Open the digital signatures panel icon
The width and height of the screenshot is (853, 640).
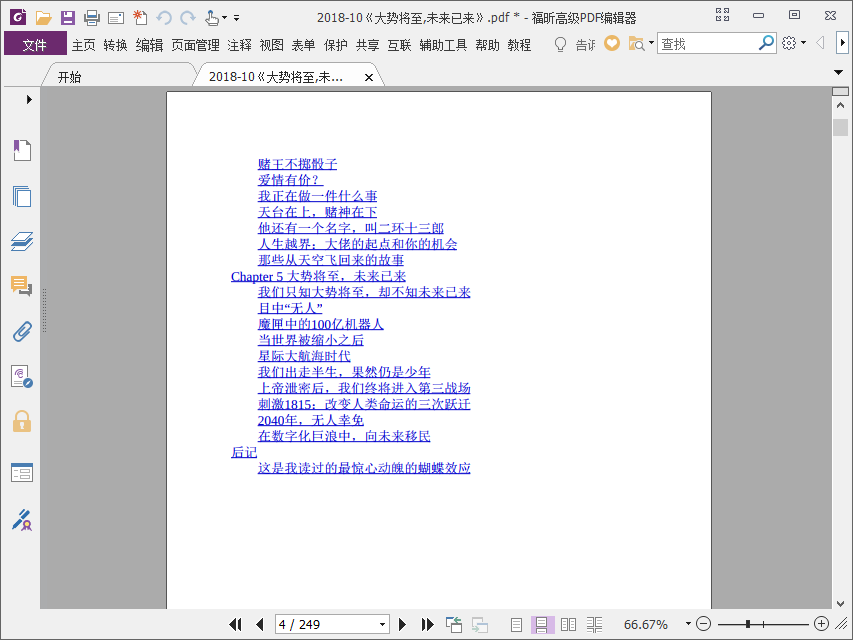[x=22, y=377]
